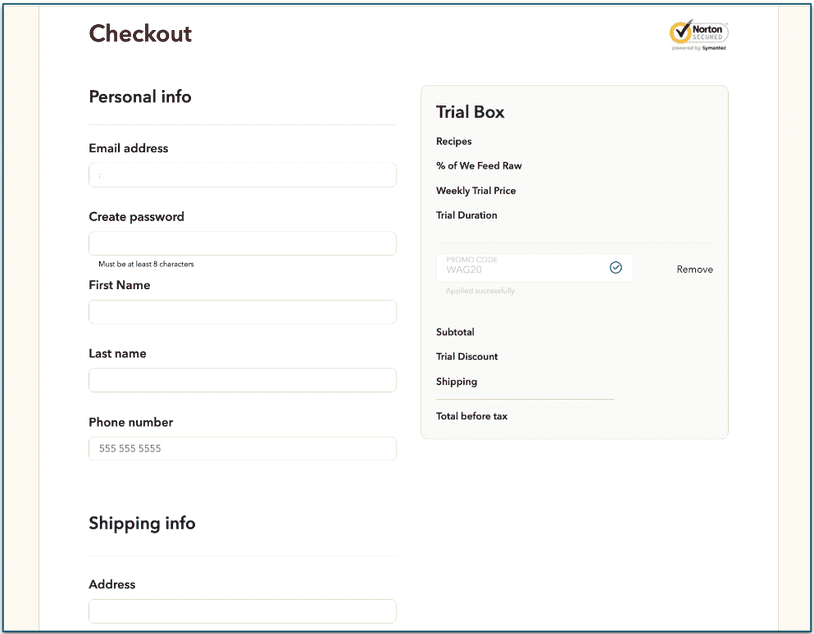This screenshot has width=814, height=634.
Task: Click the powered by Symantec logo text
Action: (x=698, y=49)
